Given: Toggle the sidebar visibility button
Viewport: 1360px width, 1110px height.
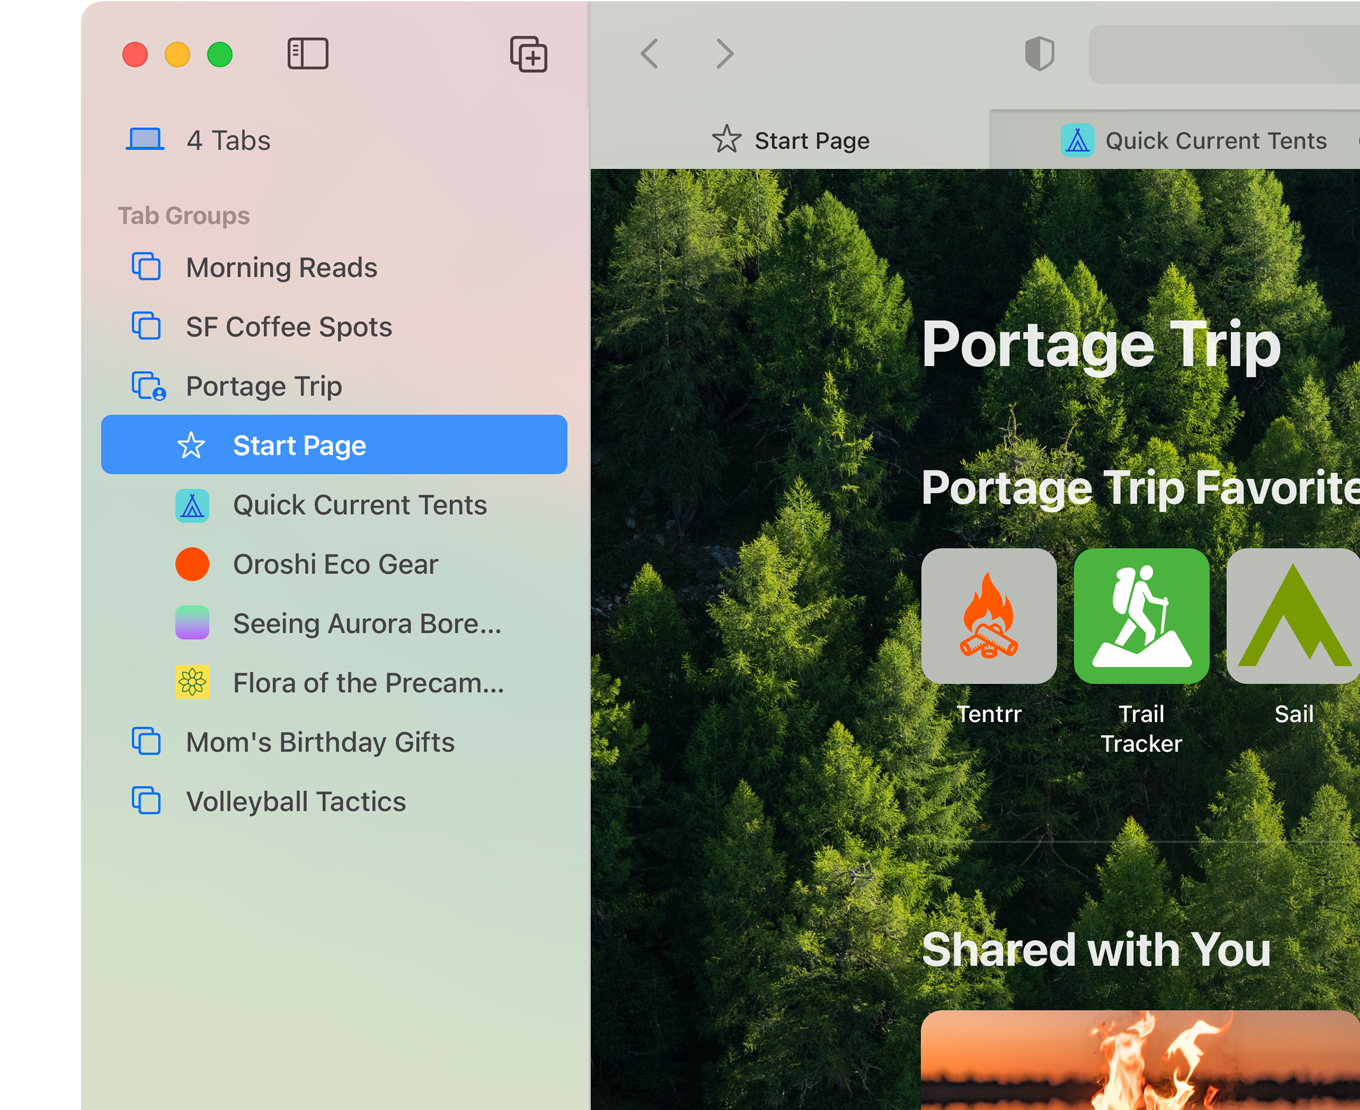Looking at the screenshot, I should [308, 54].
